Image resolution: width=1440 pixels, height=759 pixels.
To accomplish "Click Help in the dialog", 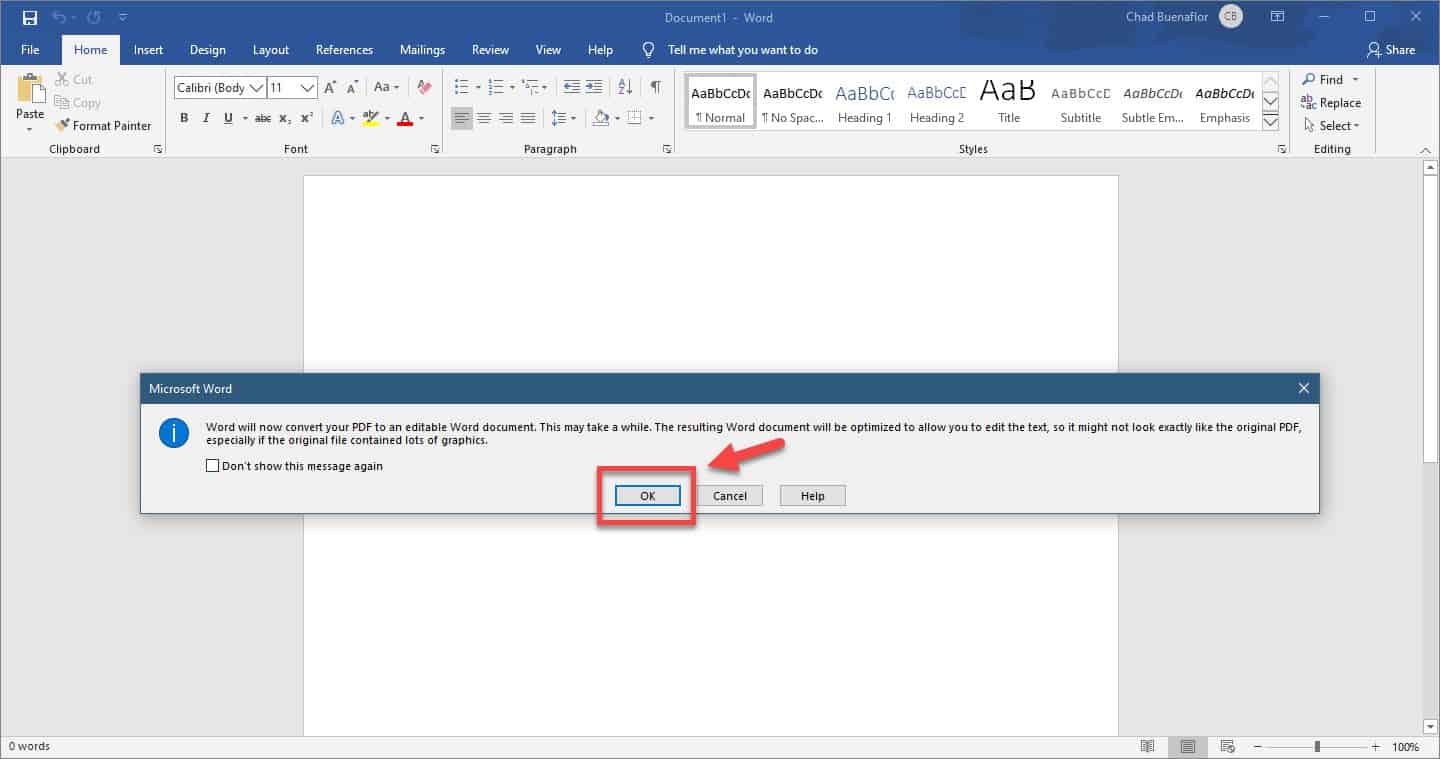I will click(x=813, y=496).
